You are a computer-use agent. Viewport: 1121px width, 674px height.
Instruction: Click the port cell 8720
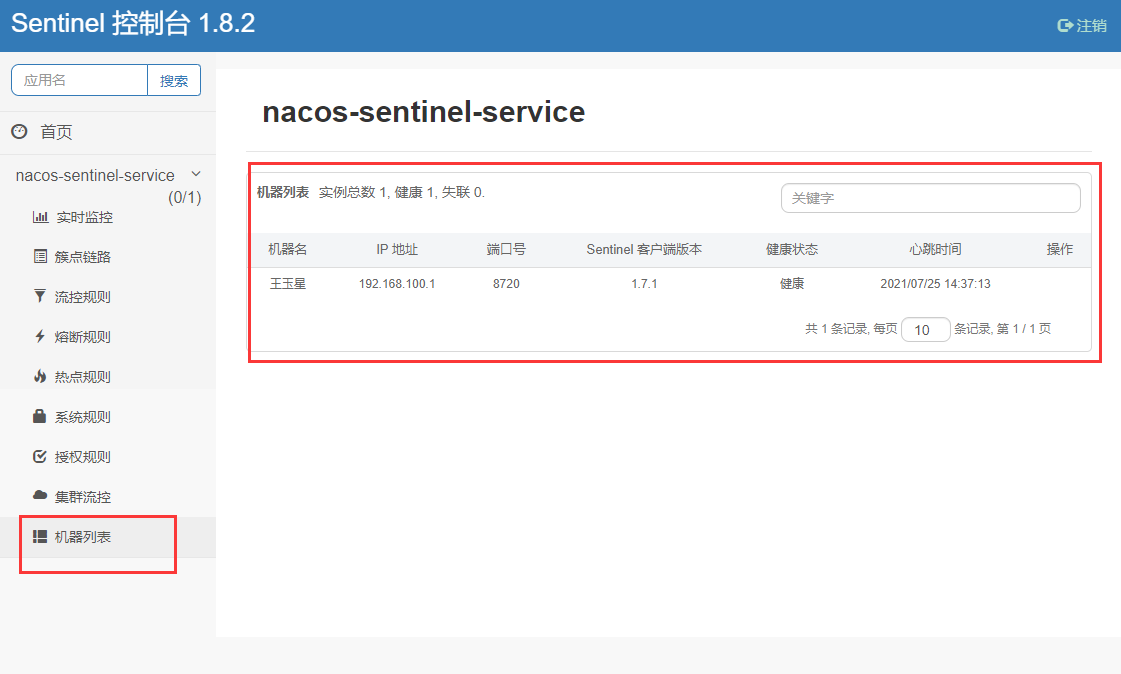(506, 284)
